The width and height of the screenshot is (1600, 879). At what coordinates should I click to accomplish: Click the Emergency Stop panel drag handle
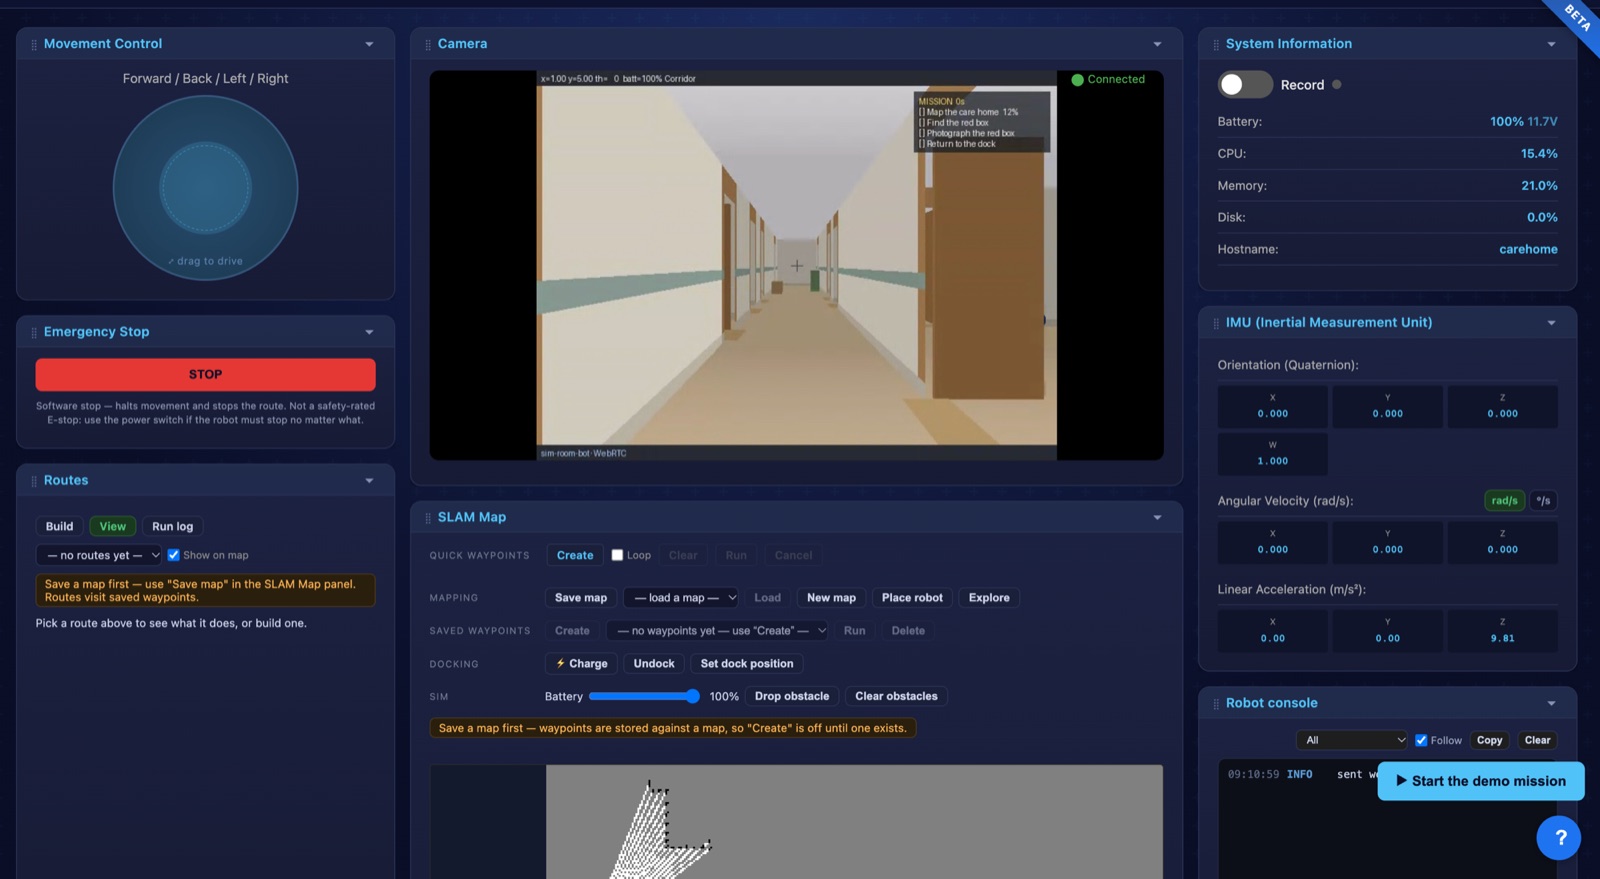(x=34, y=333)
